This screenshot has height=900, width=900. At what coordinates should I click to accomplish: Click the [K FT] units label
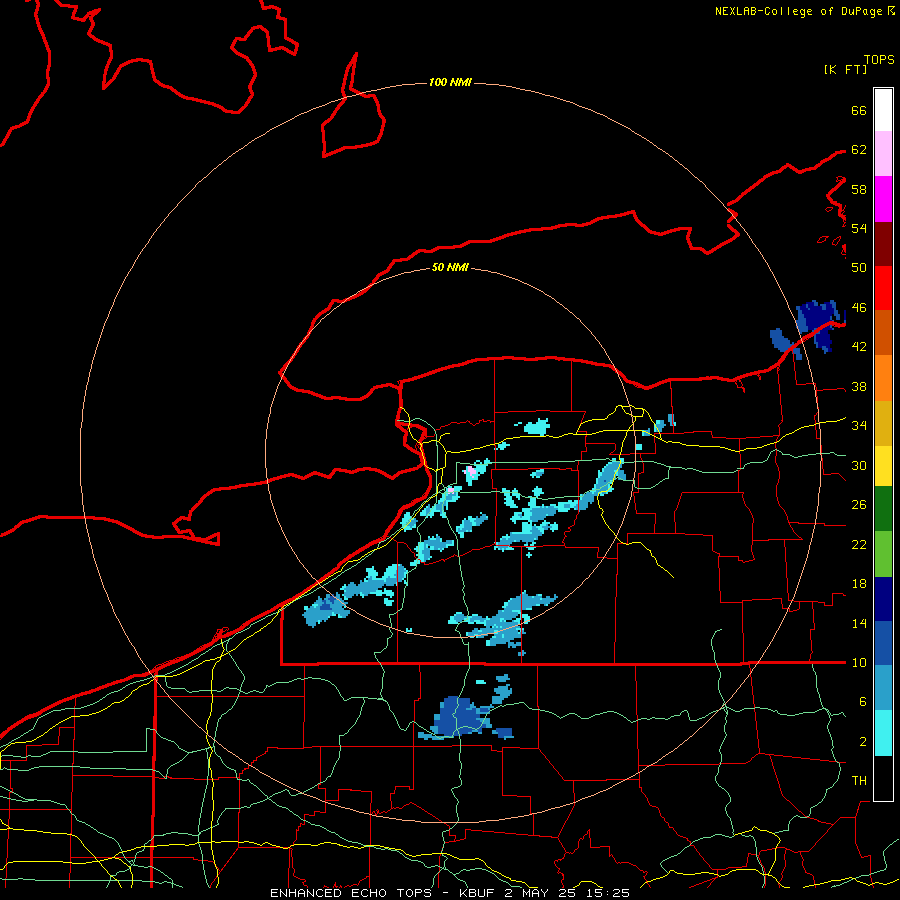tap(845, 70)
